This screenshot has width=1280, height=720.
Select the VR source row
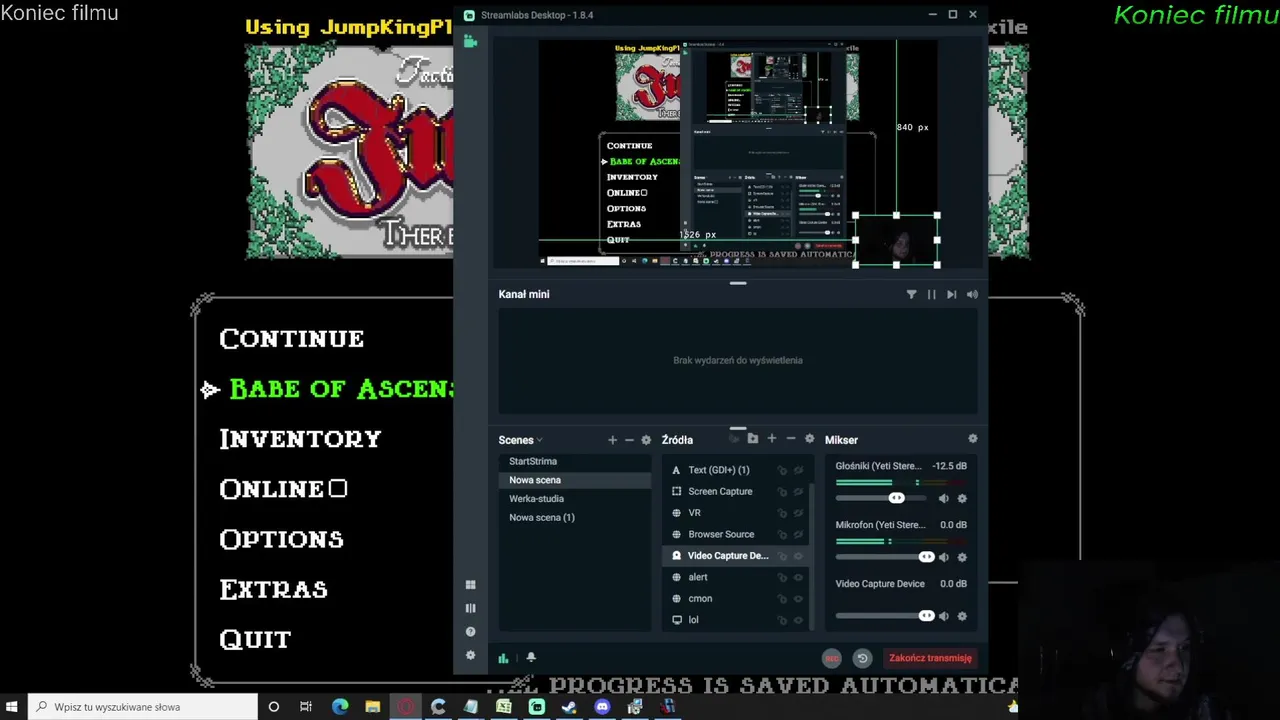pyautogui.click(x=735, y=513)
